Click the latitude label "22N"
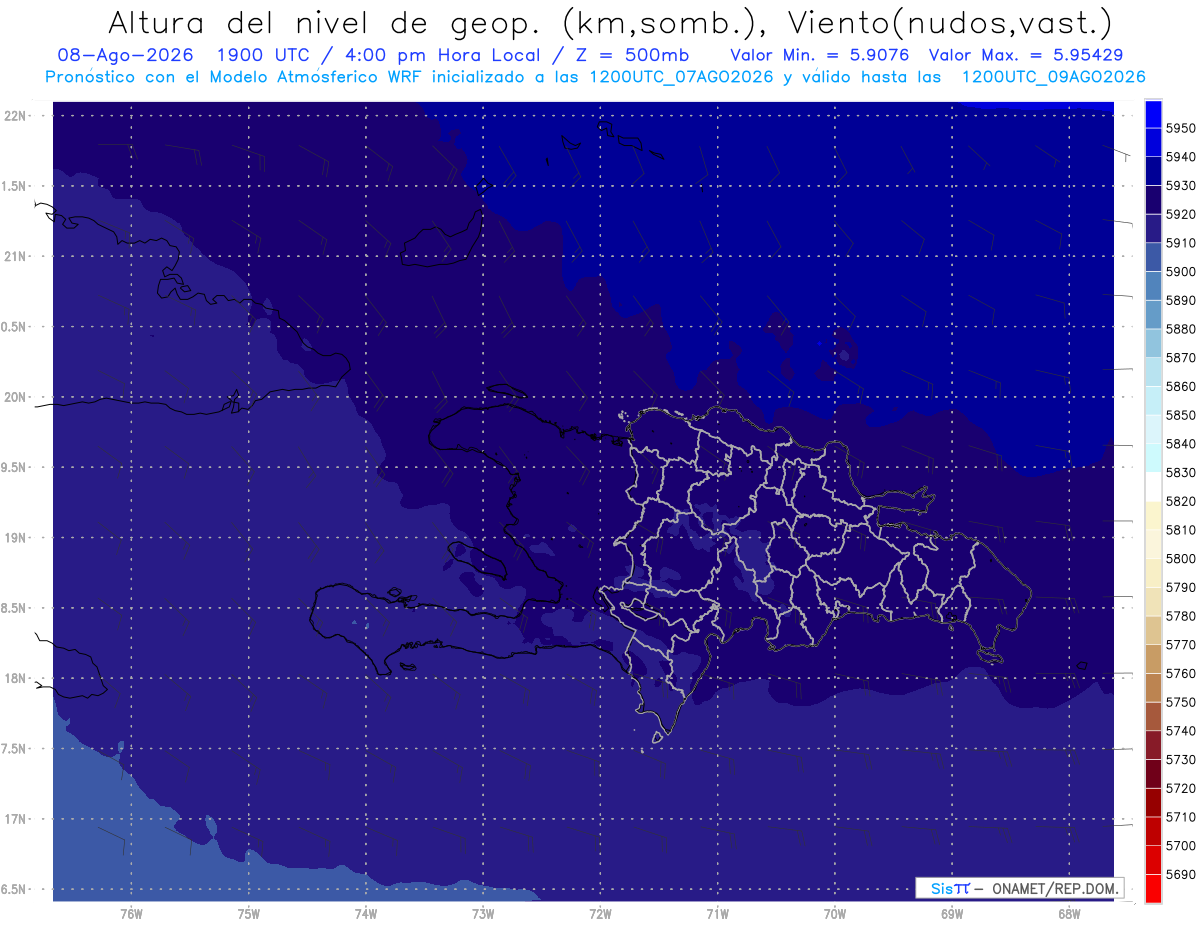The width and height of the screenshot is (1200, 927). (x=16, y=116)
